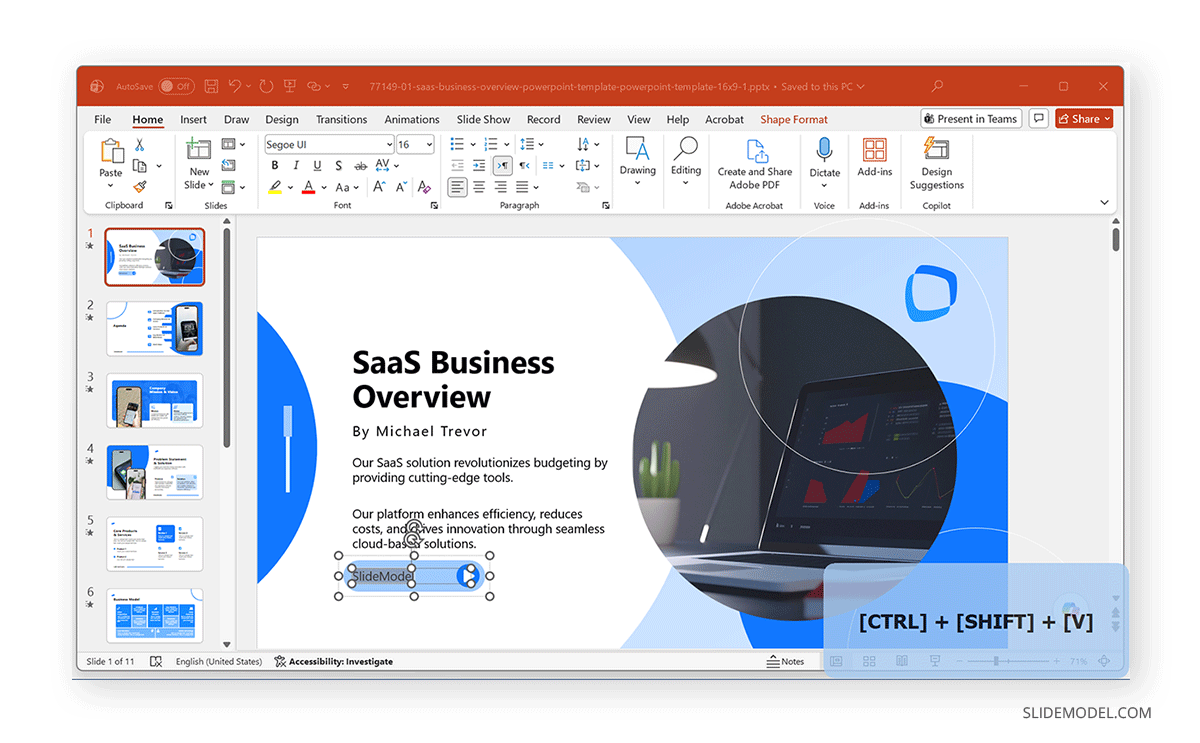Click the SaaS Business Overview title text
The image size is (1200, 743).
(x=453, y=379)
